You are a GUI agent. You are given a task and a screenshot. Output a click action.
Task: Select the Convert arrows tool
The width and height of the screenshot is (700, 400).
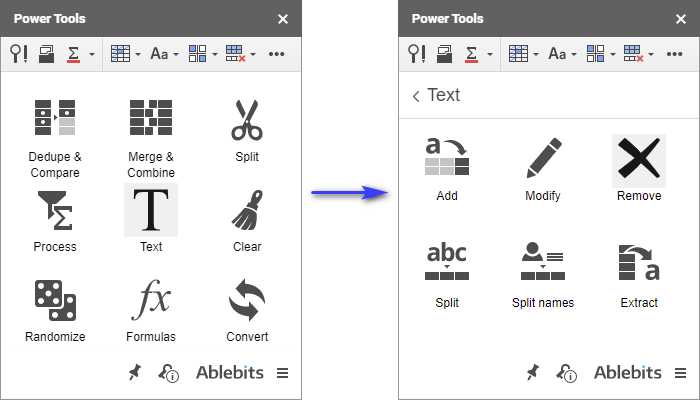click(x=247, y=311)
